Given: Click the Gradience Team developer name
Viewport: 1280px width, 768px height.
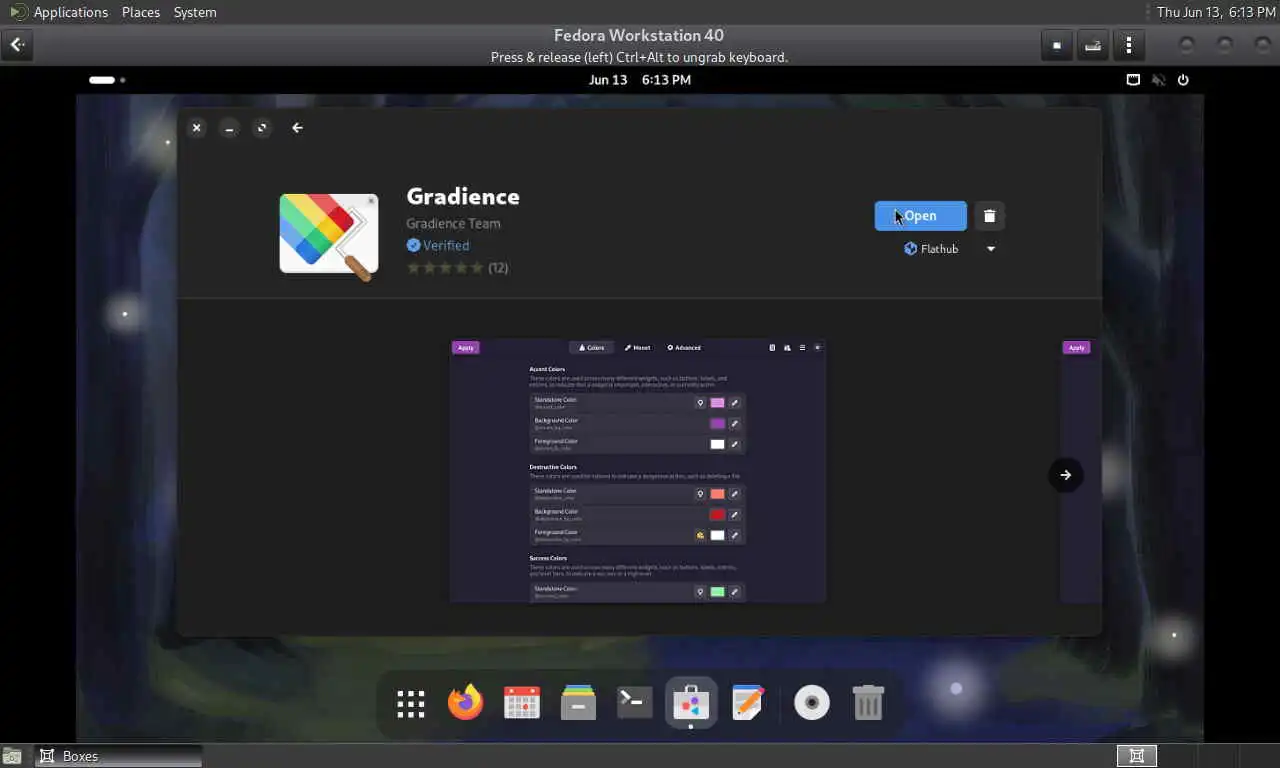Looking at the screenshot, I should click(453, 224).
